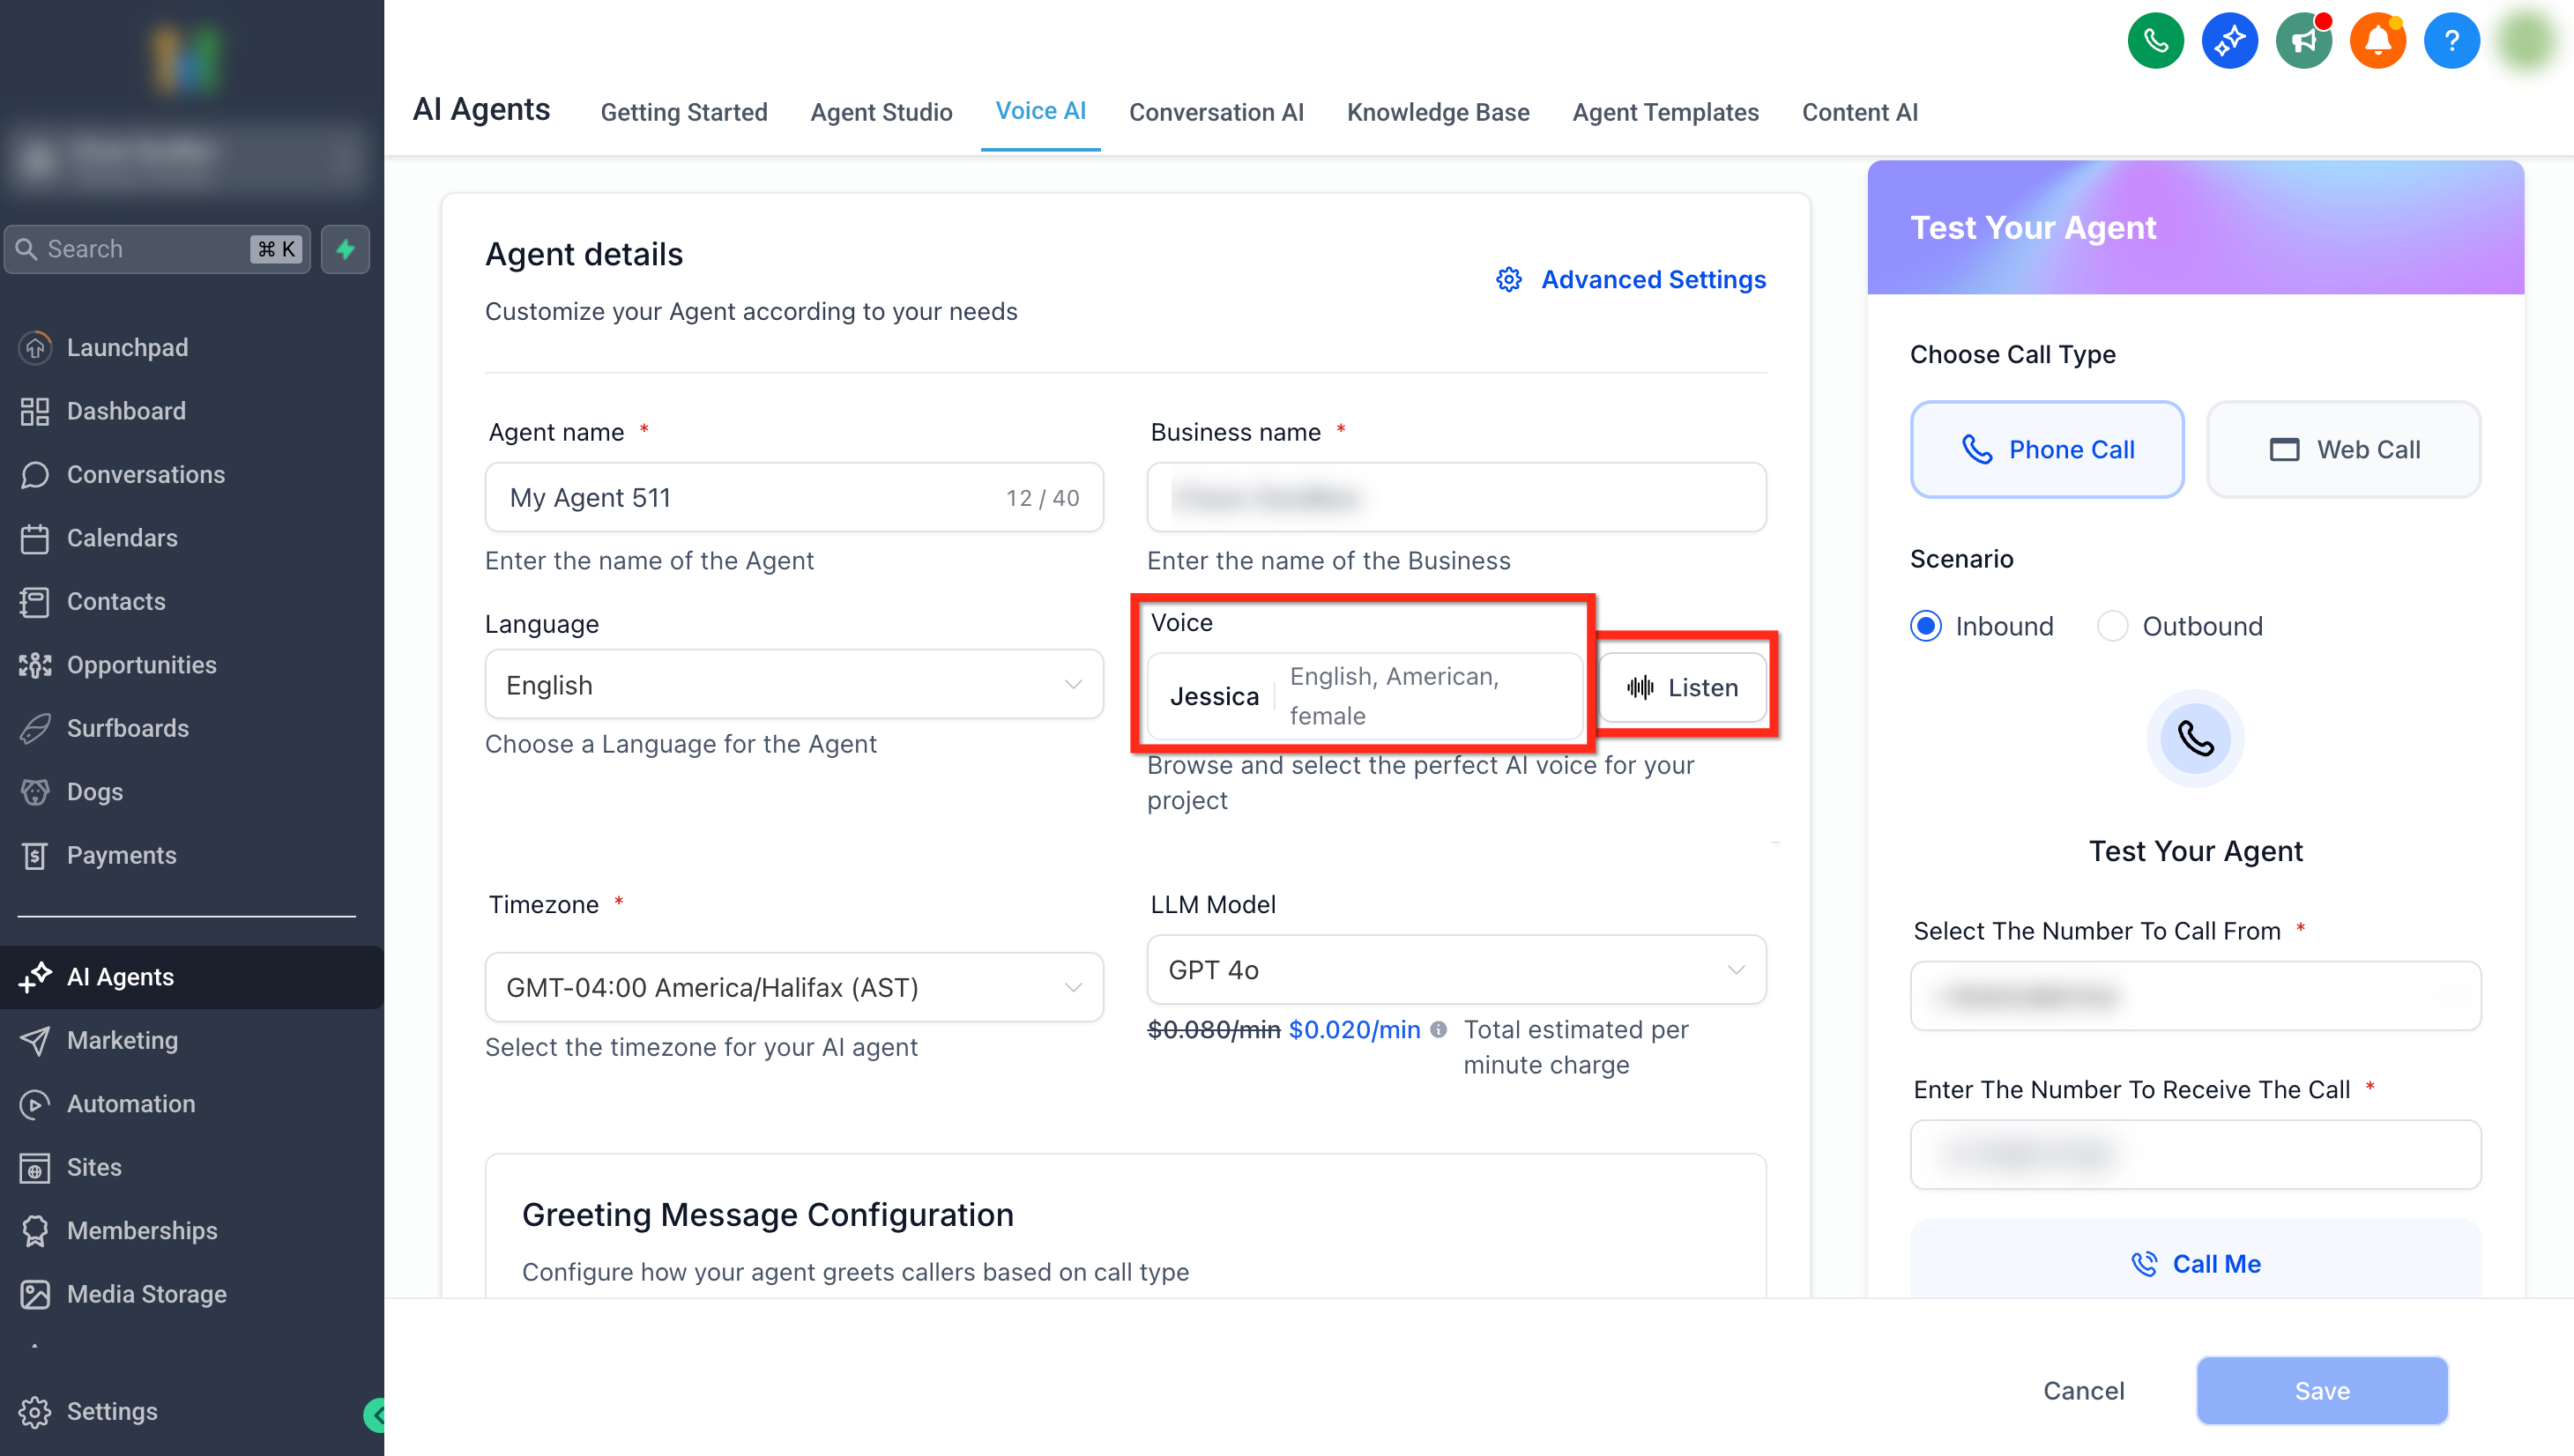
Task: Select the Outbound scenario radio button
Action: coord(2112,626)
